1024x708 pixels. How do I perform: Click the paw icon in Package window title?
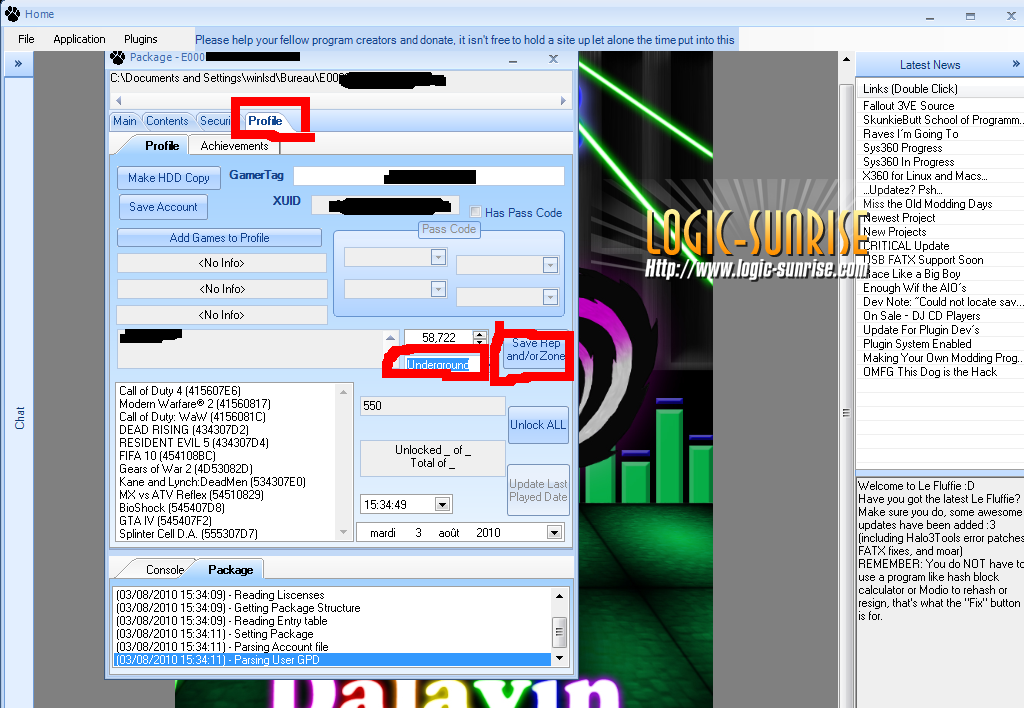point(118,57)
